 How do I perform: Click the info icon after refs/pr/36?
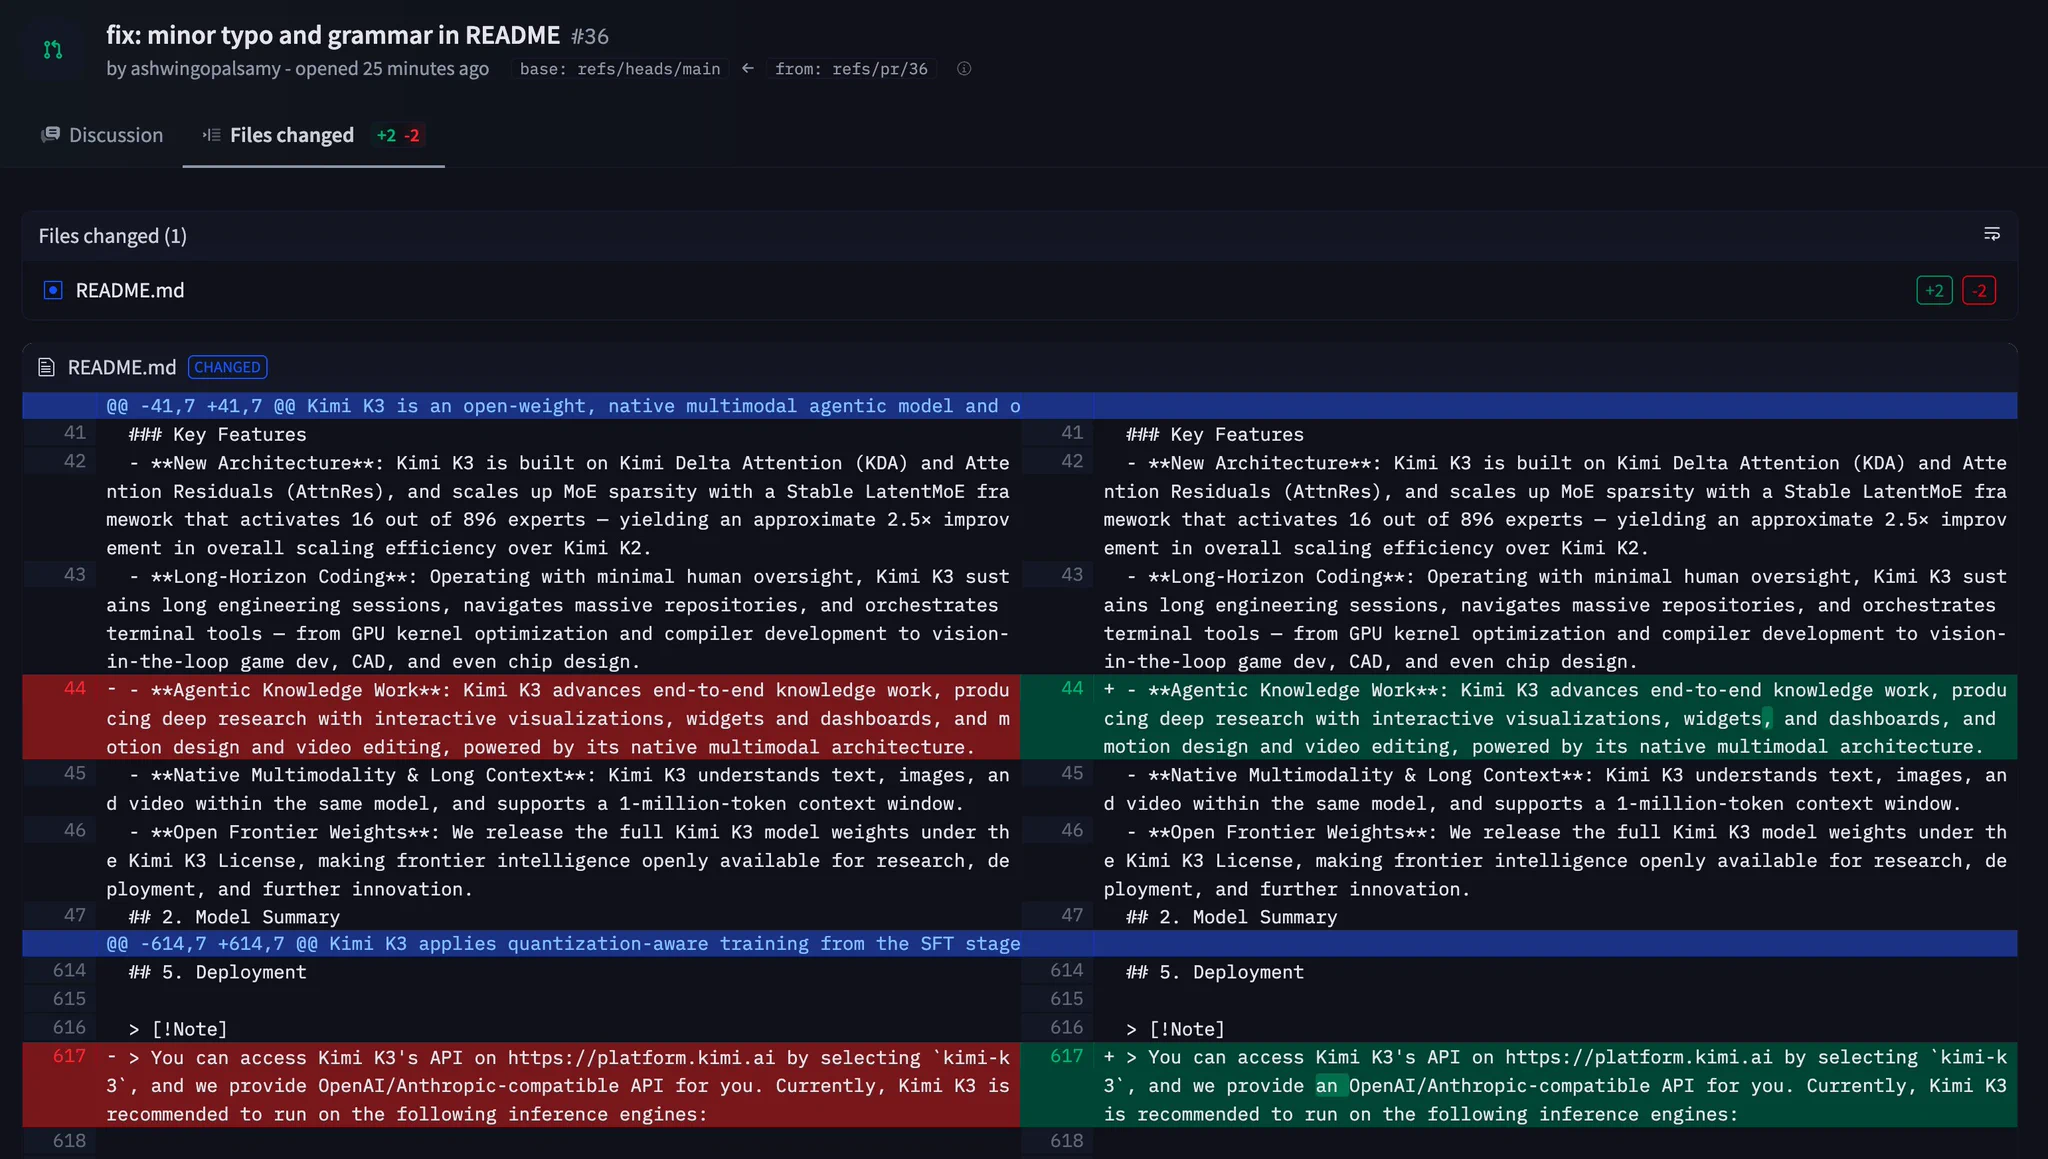964,69
